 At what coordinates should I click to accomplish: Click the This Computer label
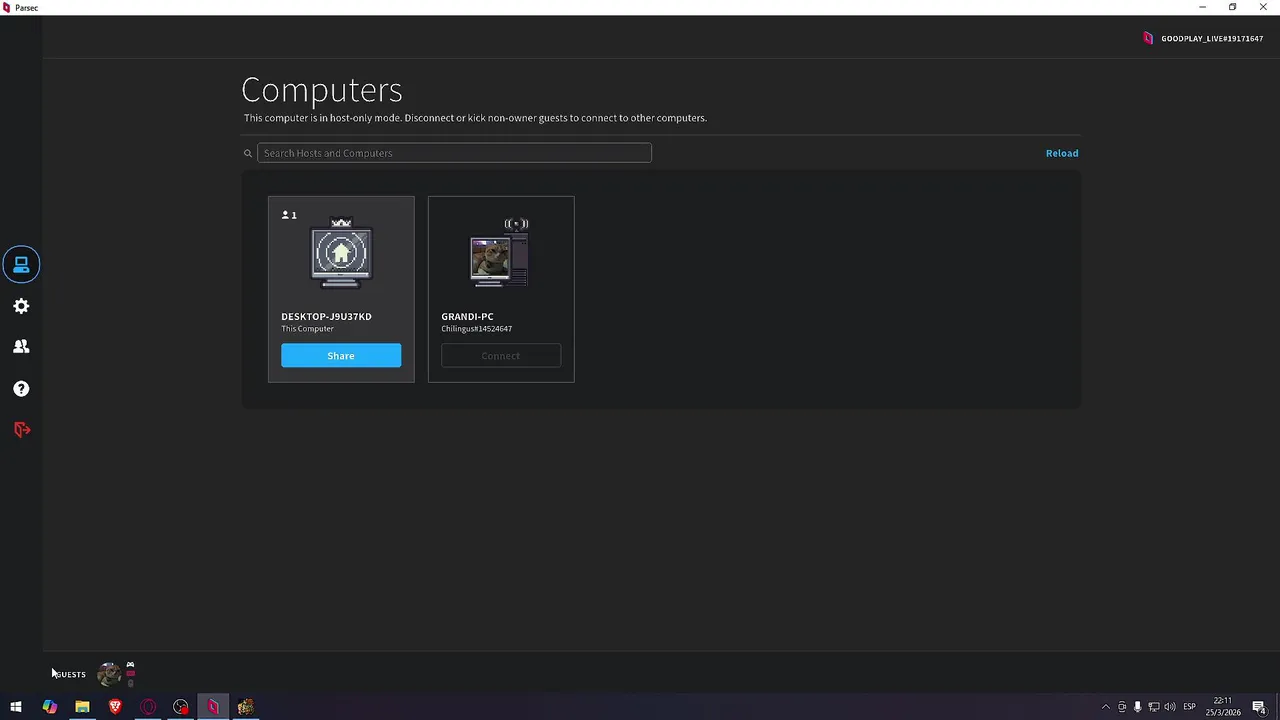[x=307, y=328]
